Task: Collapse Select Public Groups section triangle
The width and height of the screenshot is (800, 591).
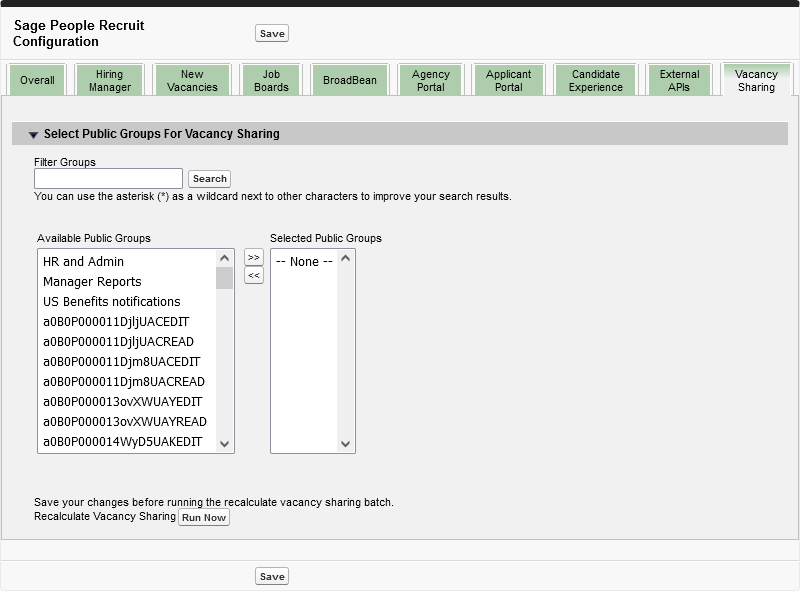Action: tap(33, 134)
